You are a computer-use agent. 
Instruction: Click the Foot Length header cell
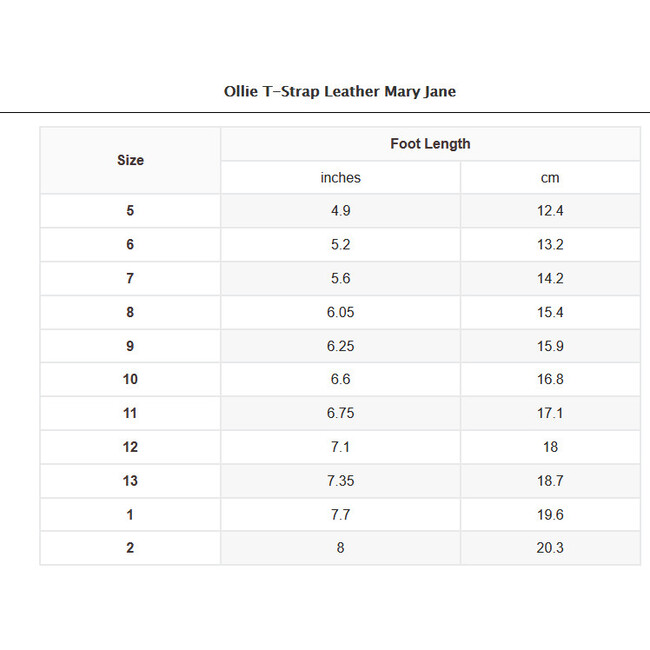click(x=430, y=144)
